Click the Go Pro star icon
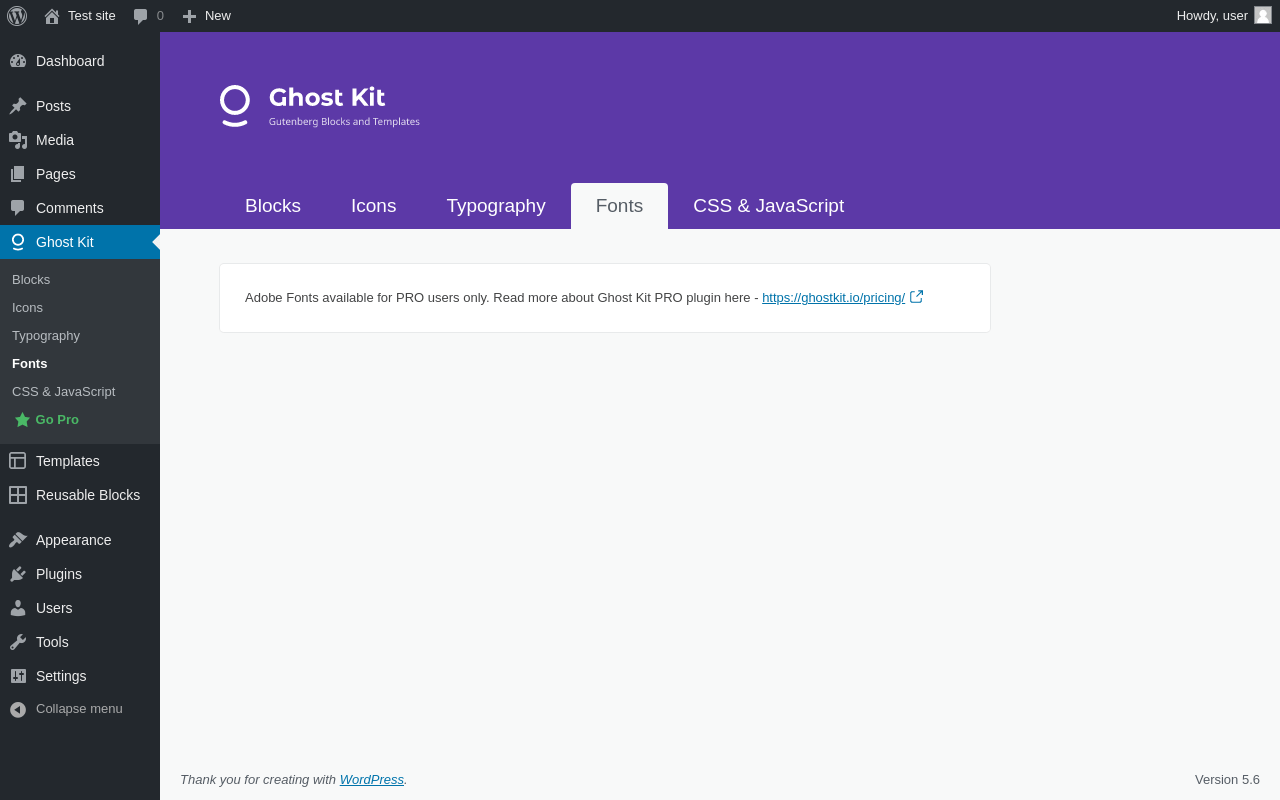1280x800 pixels. coord(23,420)
